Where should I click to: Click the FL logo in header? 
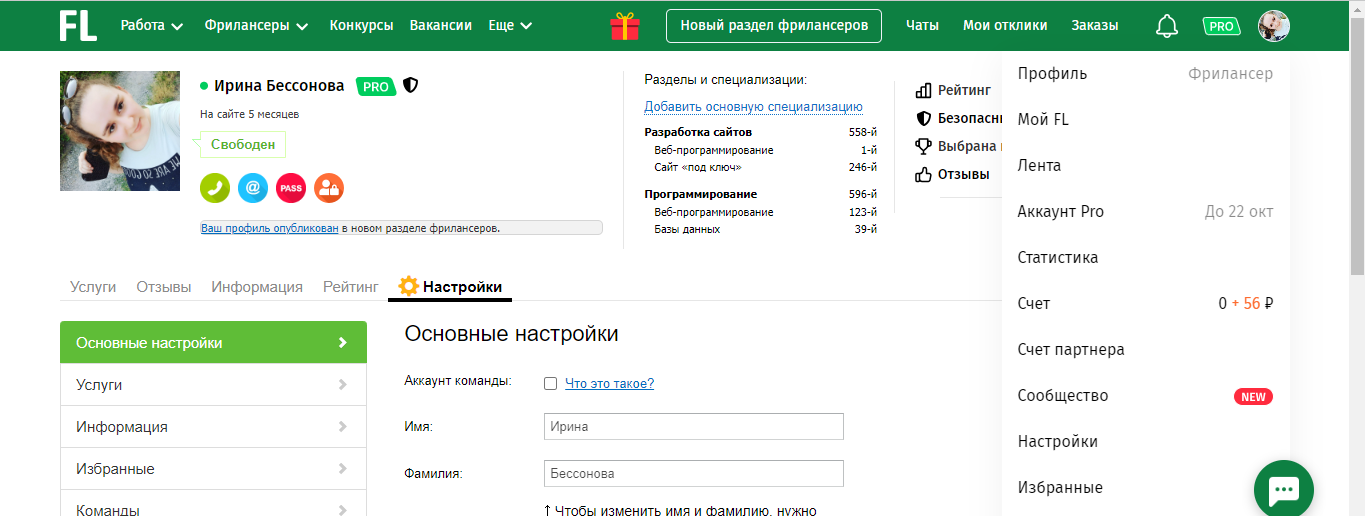click(78, 26)
